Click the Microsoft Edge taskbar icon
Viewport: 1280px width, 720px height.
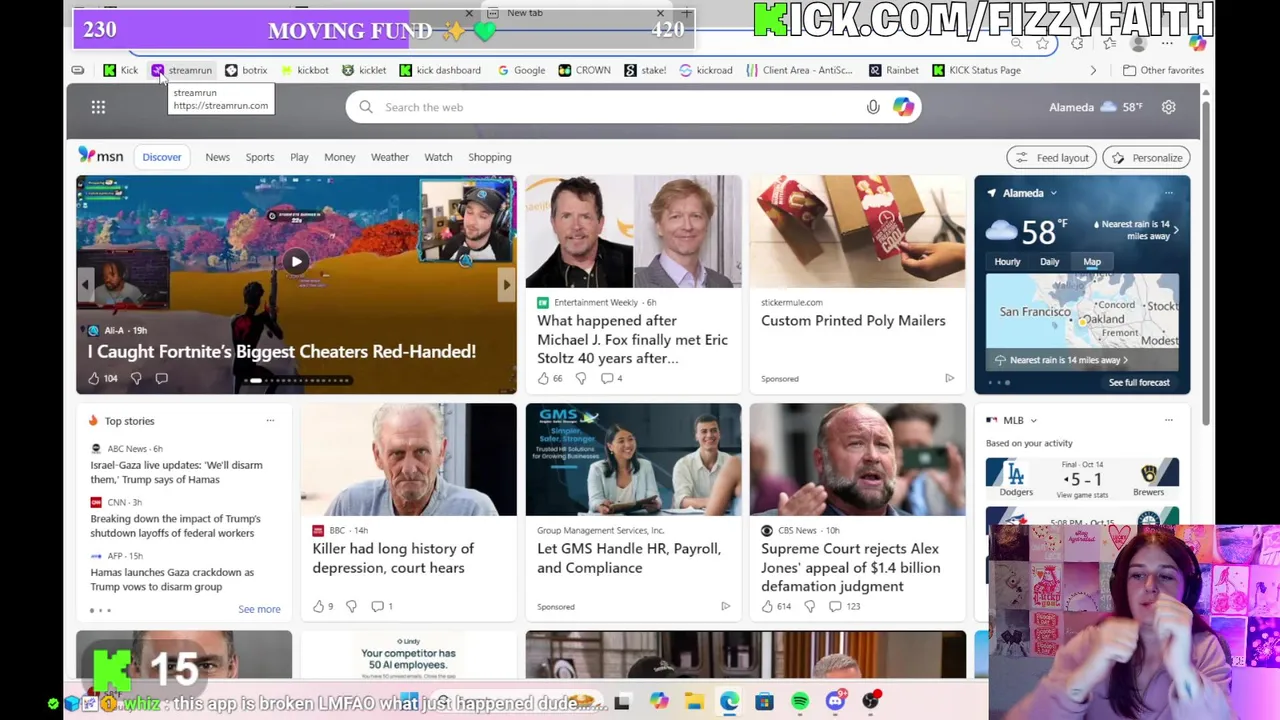[729, 702]
